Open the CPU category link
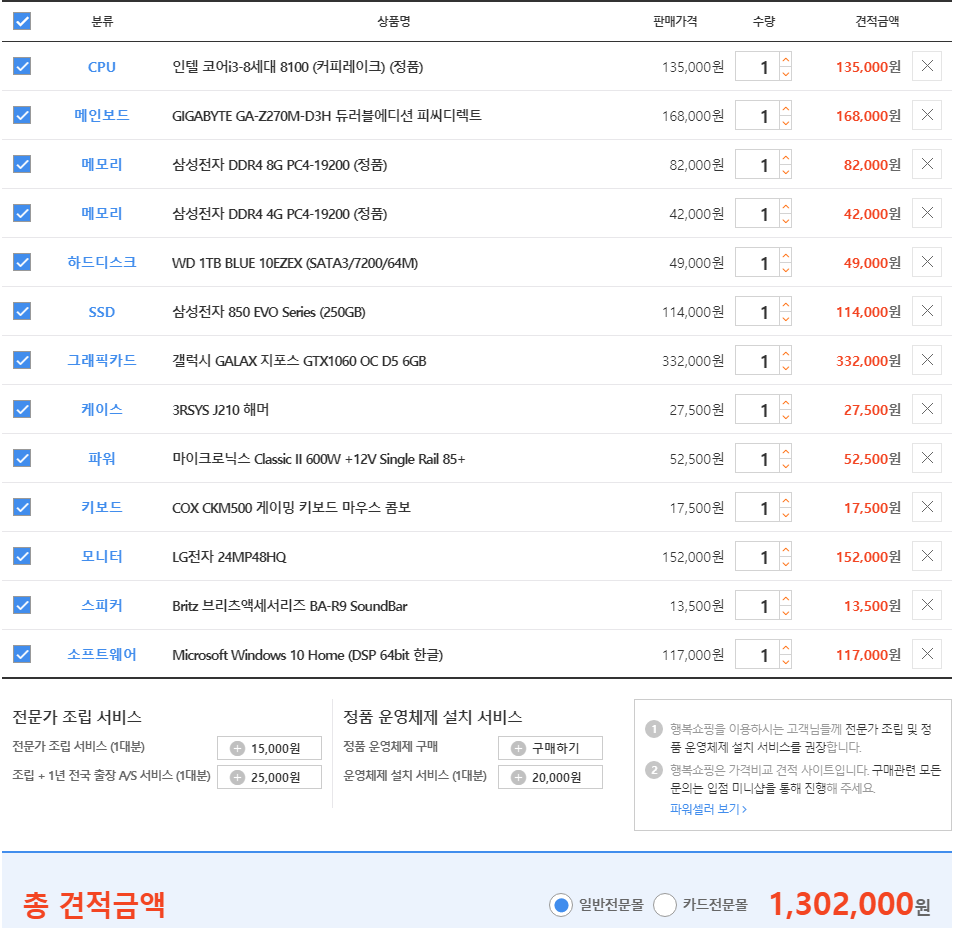This screenshot has height=928, width=953. point(101,67)
